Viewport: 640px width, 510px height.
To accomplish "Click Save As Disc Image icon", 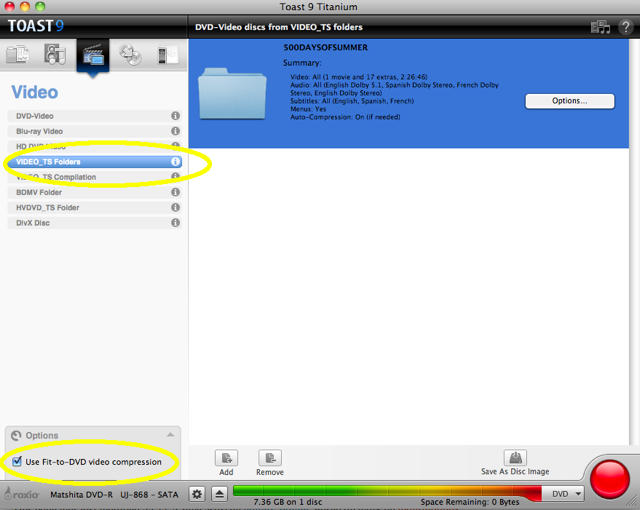I will click(515, 457).
